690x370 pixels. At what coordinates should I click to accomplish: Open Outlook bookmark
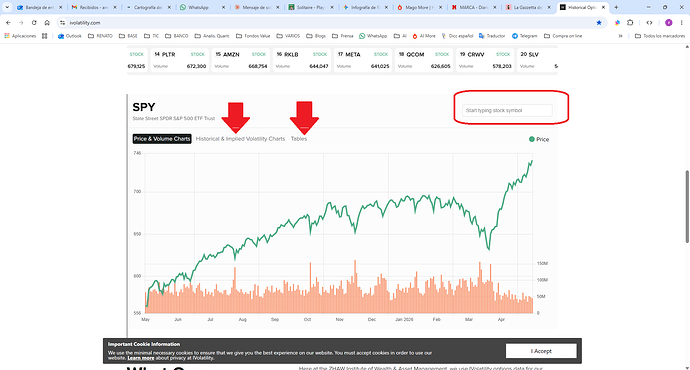point(70,36)
